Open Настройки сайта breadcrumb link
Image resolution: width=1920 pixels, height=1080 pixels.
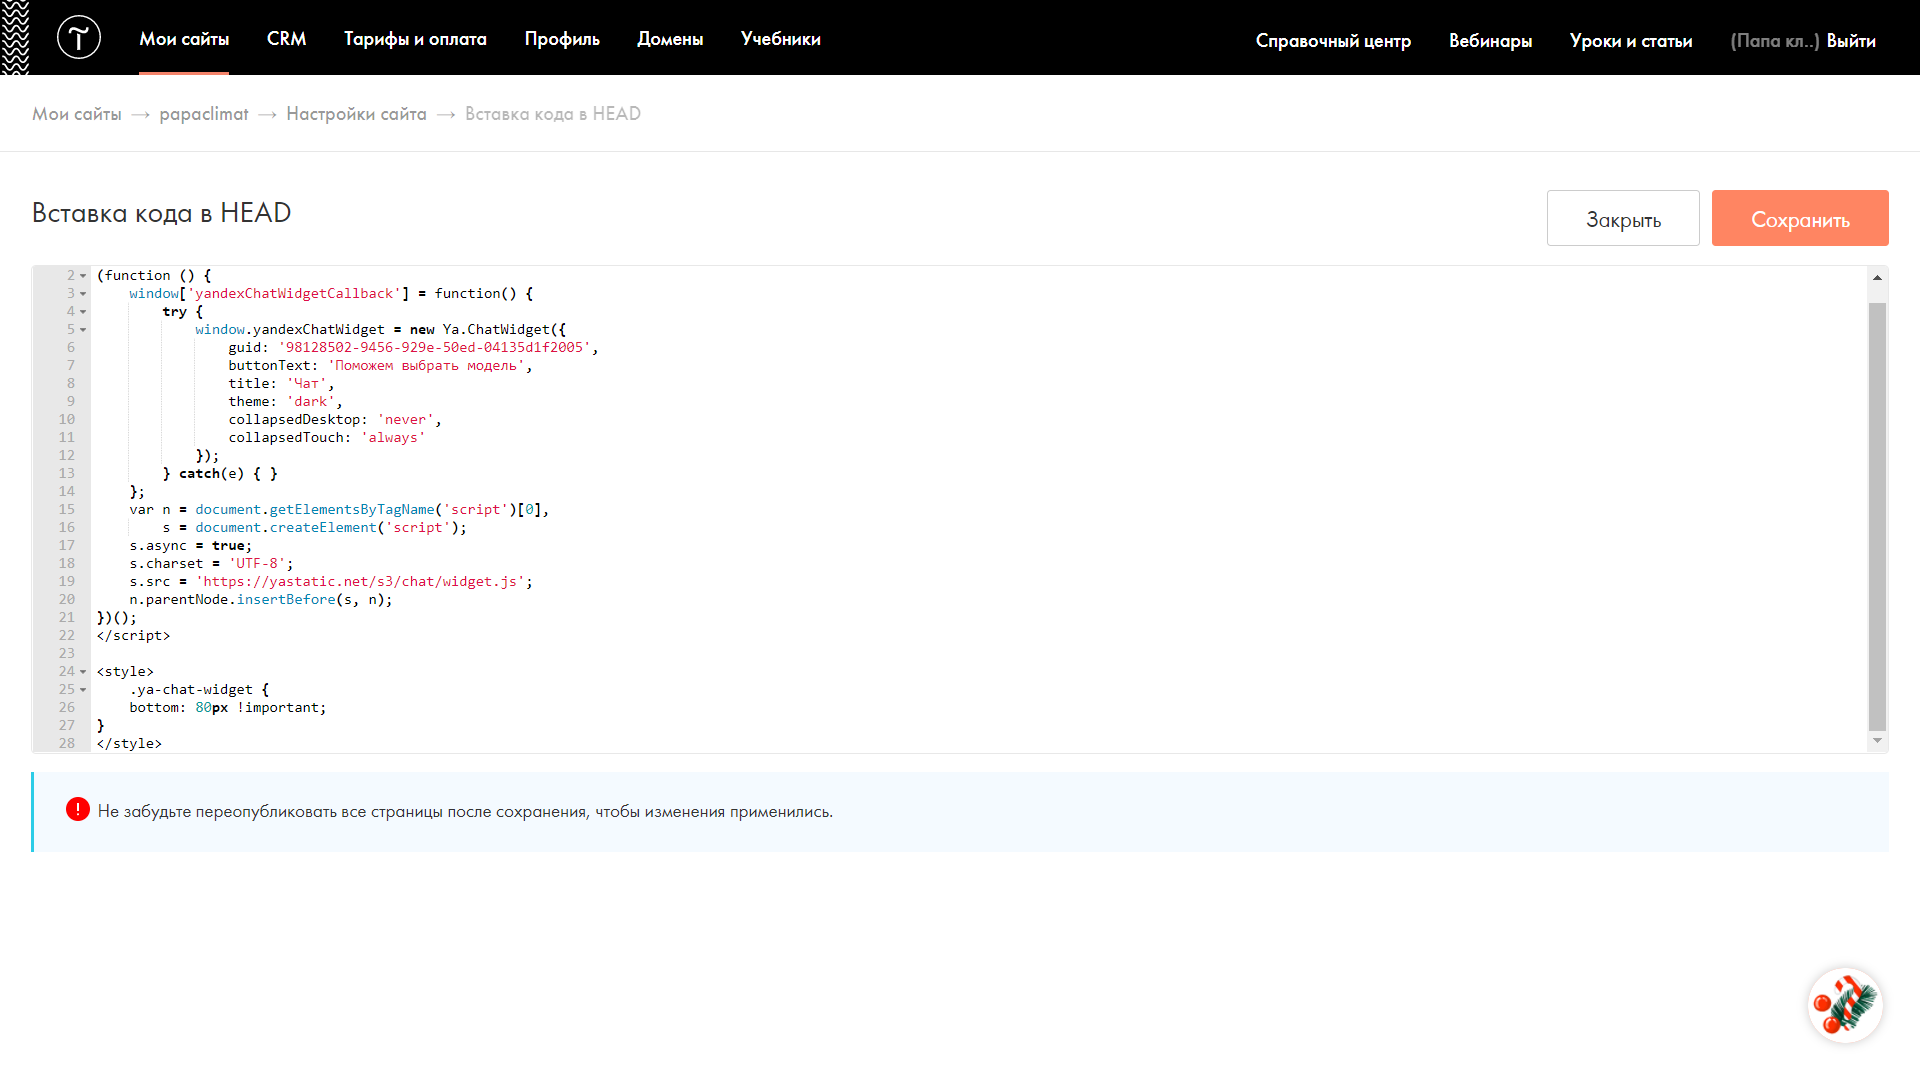point(356,114)
